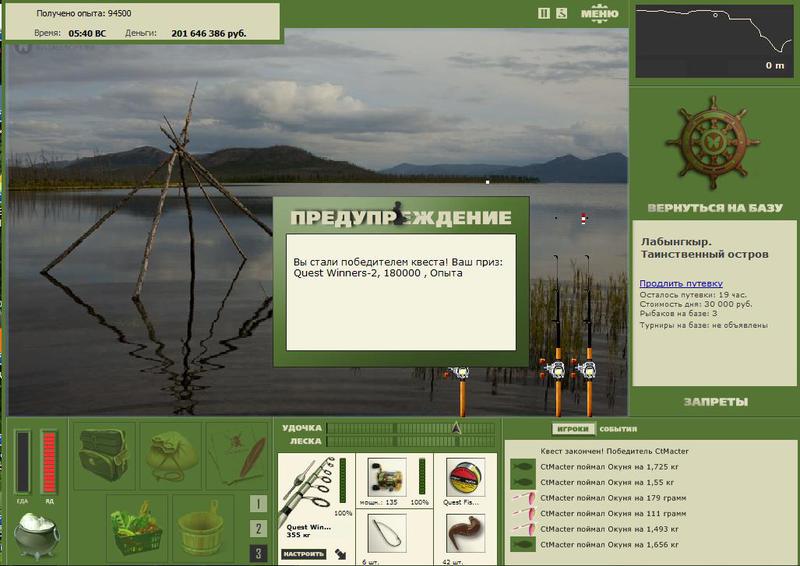Click the Quest Winners rod image
Image resolution: width=800 pixels, height=566 pixels.
[307, 489]
